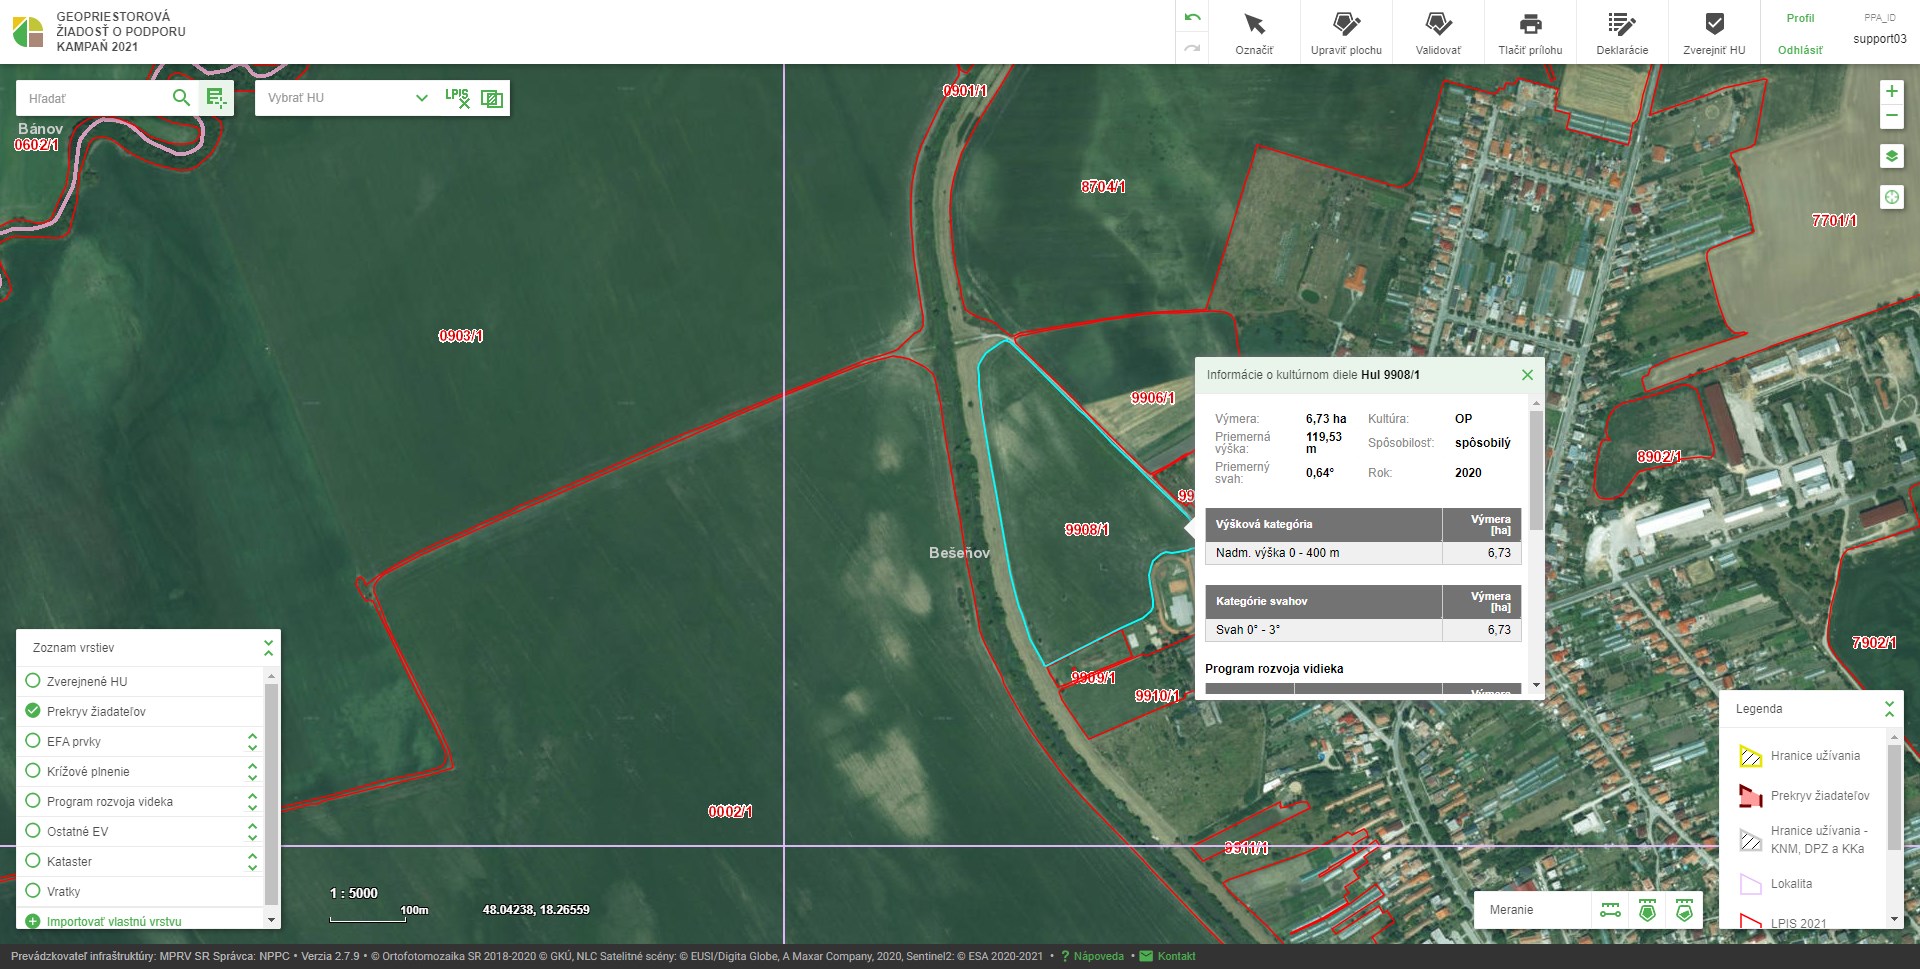Focus the Hľadať search field
The height and width of the screenshot is (969, 1920).
95,98
